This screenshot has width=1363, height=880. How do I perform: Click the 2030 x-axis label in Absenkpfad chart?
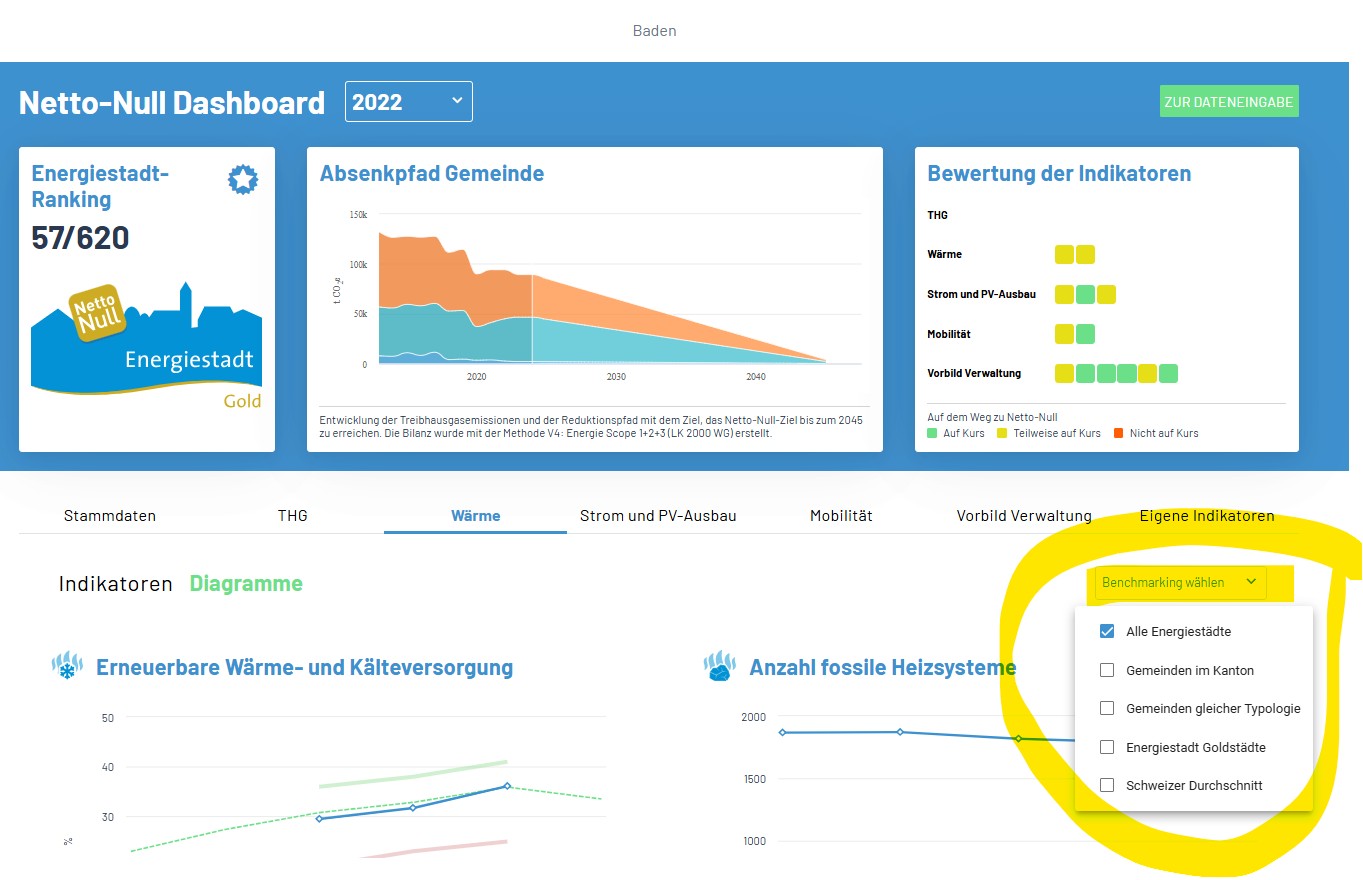(x=616, y=377)
